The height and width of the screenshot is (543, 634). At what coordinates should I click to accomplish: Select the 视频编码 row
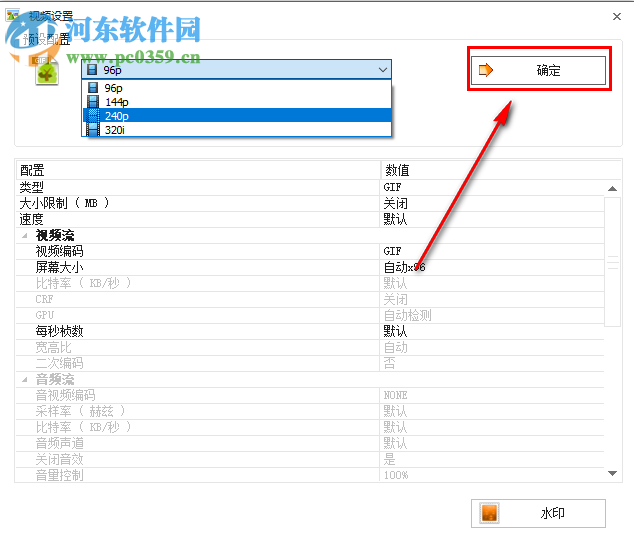(310, 251)
